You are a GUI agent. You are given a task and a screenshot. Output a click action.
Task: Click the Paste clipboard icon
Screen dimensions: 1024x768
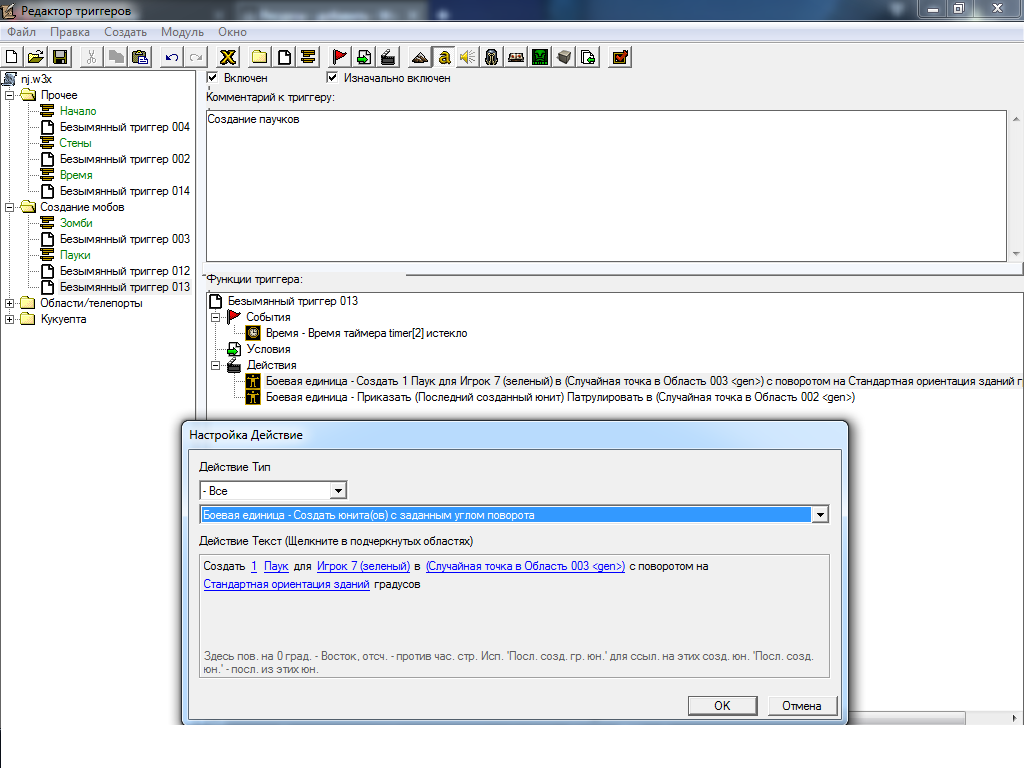tap(140, 57)
